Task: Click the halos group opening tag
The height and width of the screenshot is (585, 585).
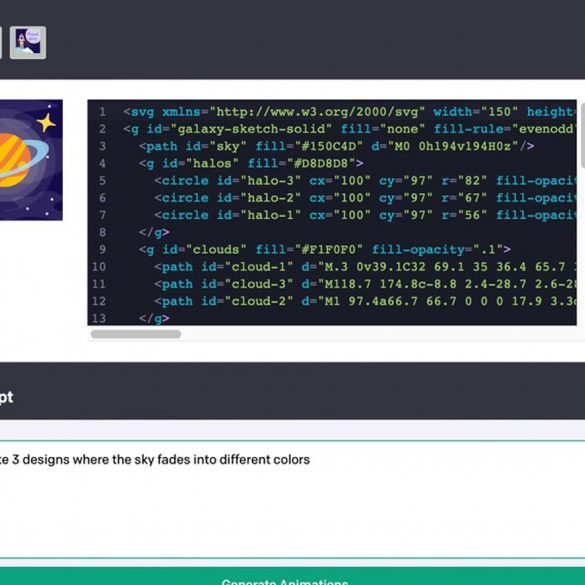Action: pyautogui.click(x=251, y=163)
